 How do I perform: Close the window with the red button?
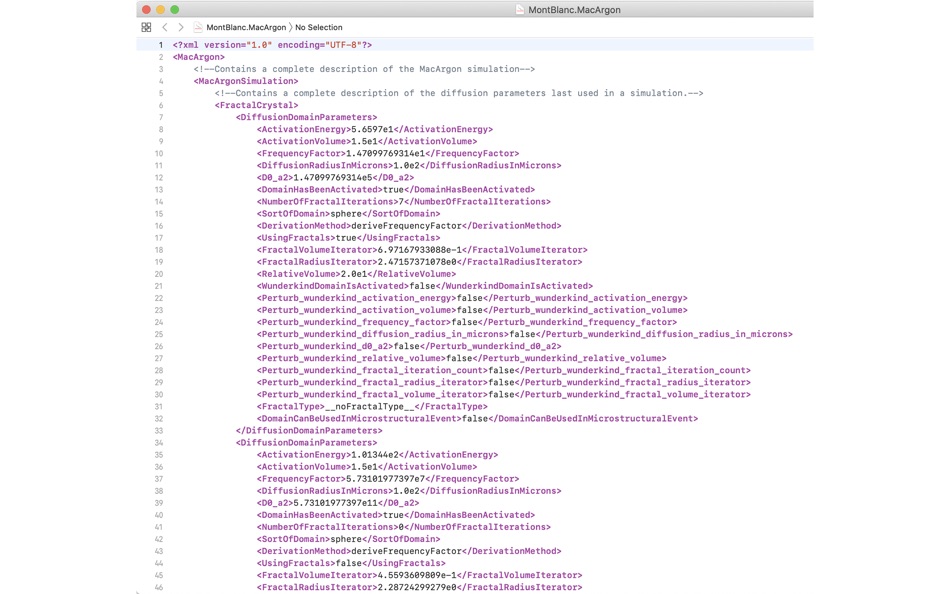coord(146,9)
